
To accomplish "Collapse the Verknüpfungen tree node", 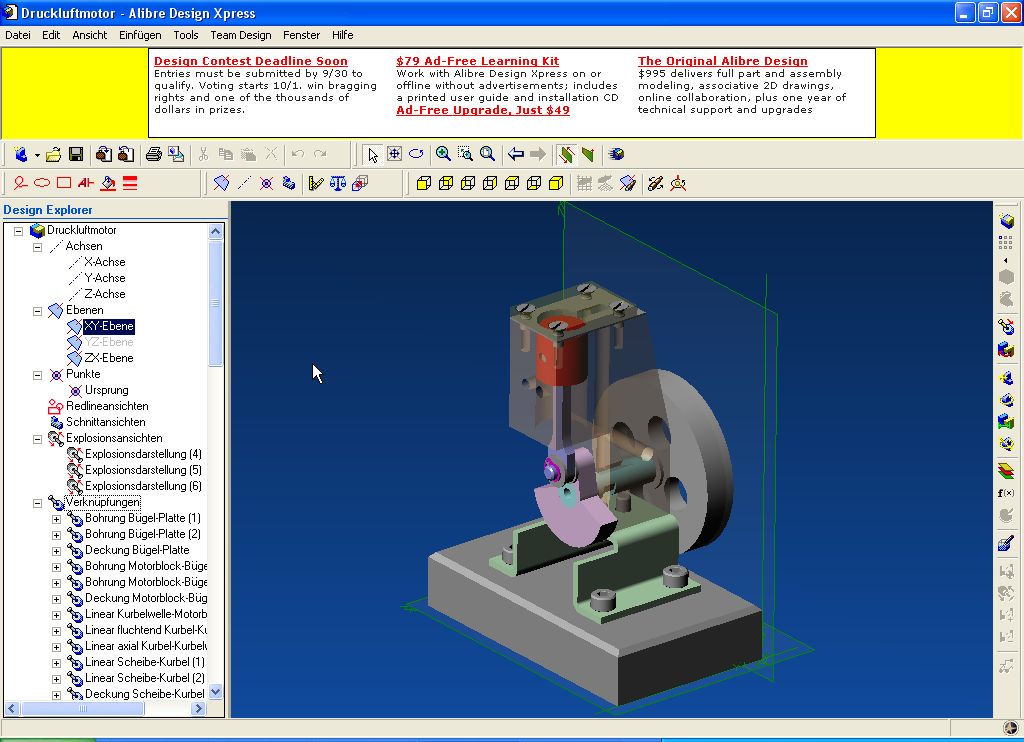I will (x=37, y=503).
